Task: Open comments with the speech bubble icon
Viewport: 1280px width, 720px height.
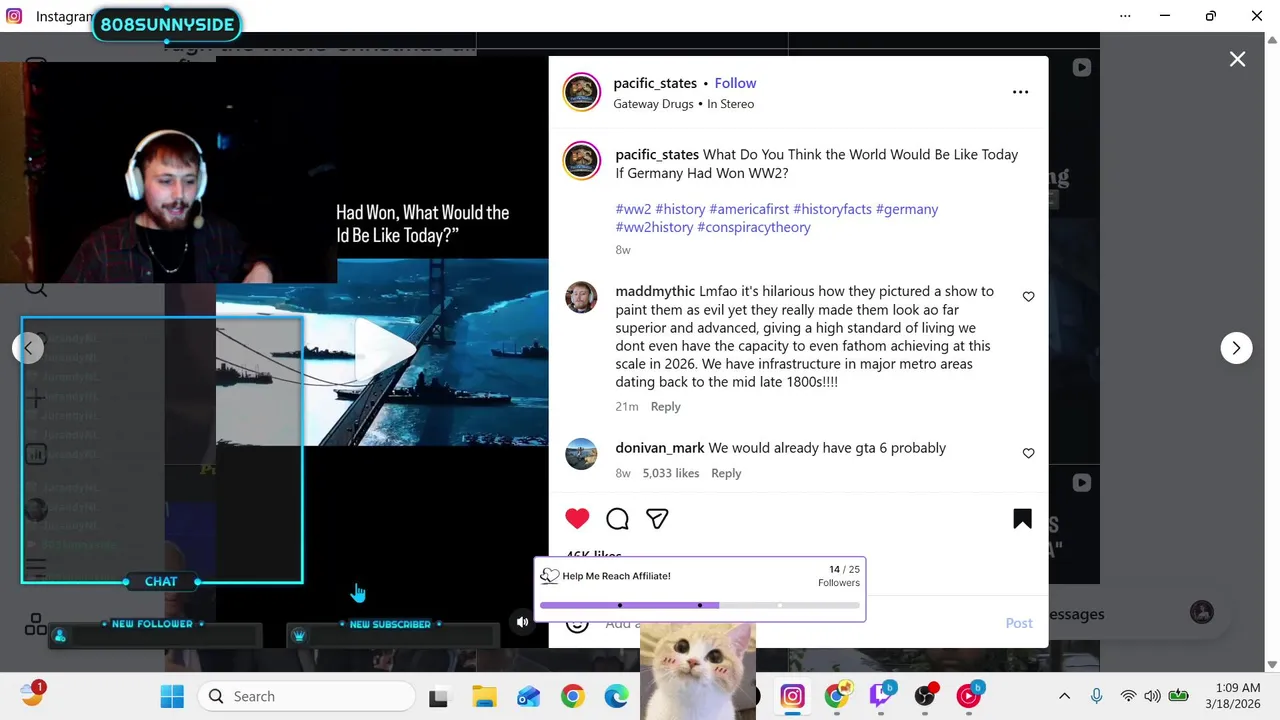Action: click(617, 518)
